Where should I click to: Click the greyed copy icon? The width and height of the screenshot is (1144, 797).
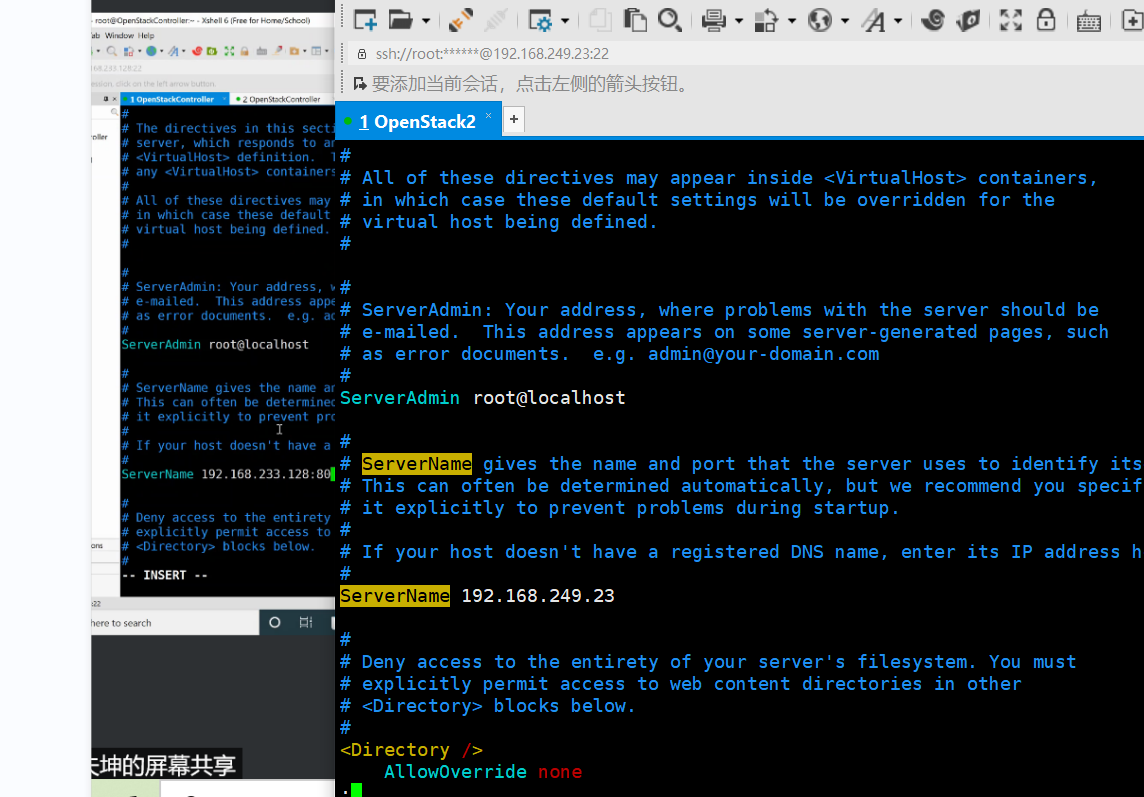(600, 20)
